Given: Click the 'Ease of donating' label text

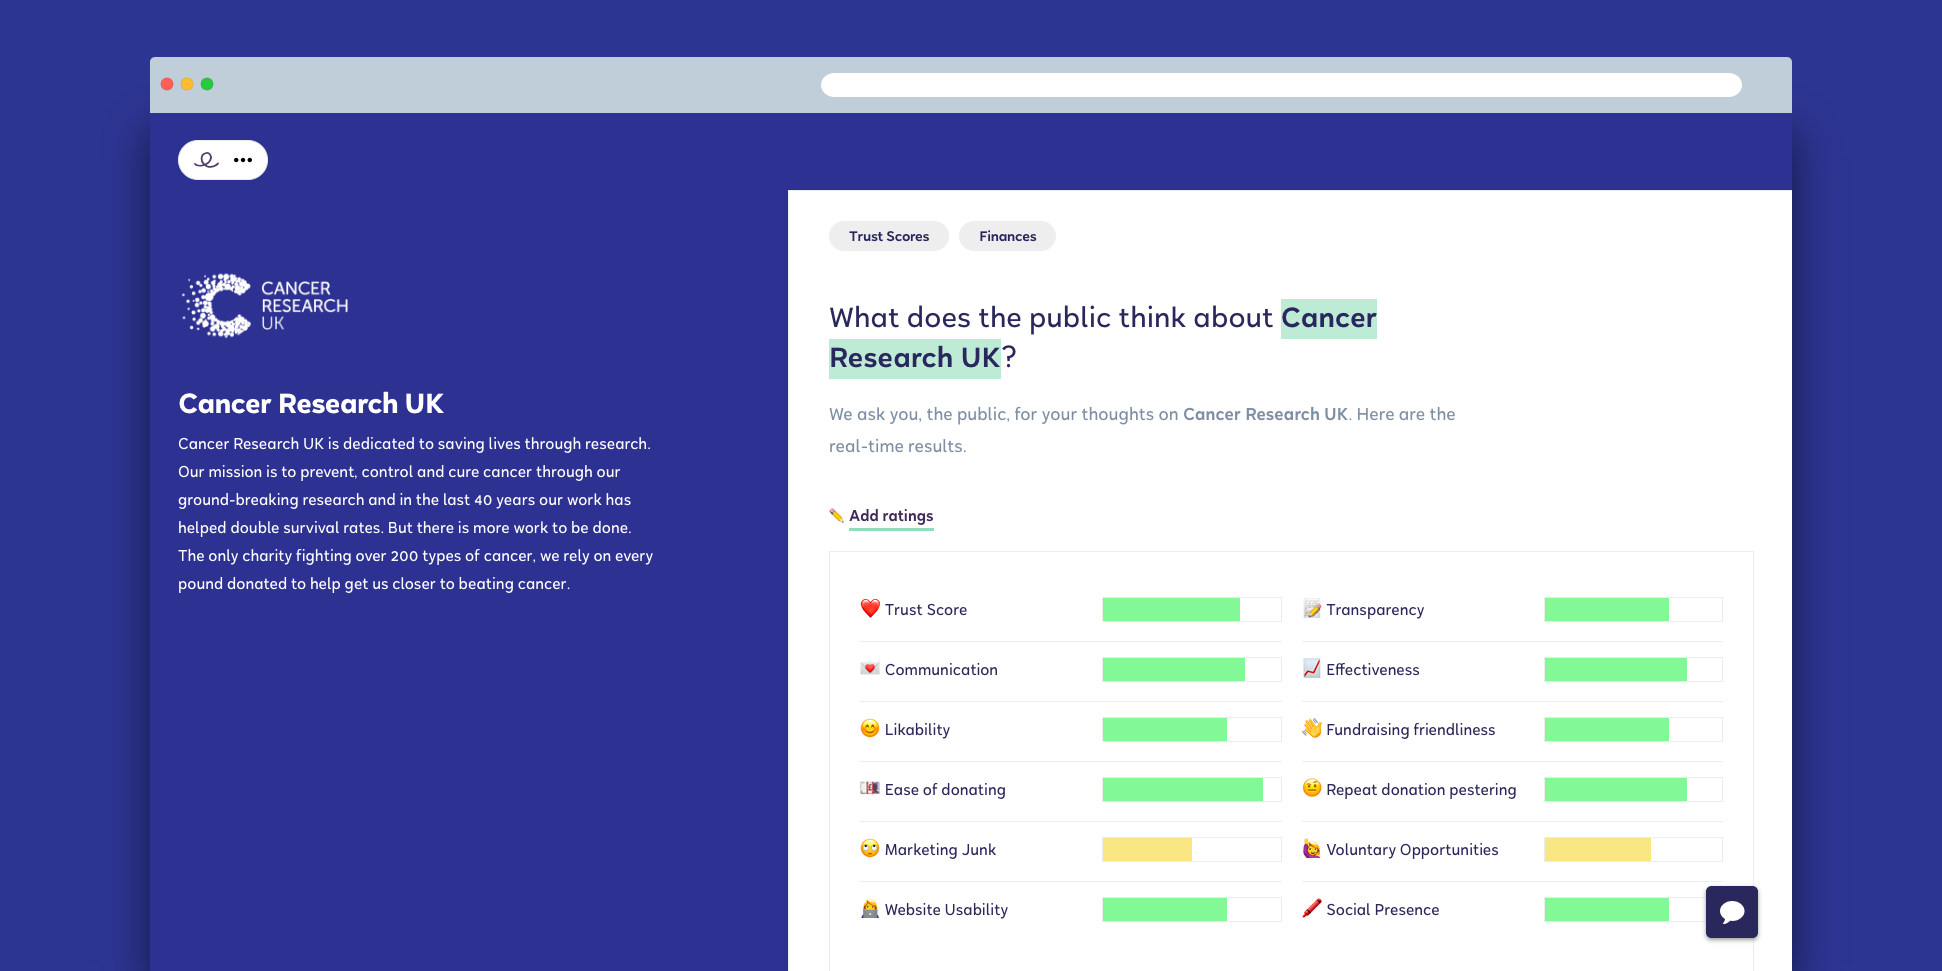Looking at the screenshot, I should (x=945, y=790).
